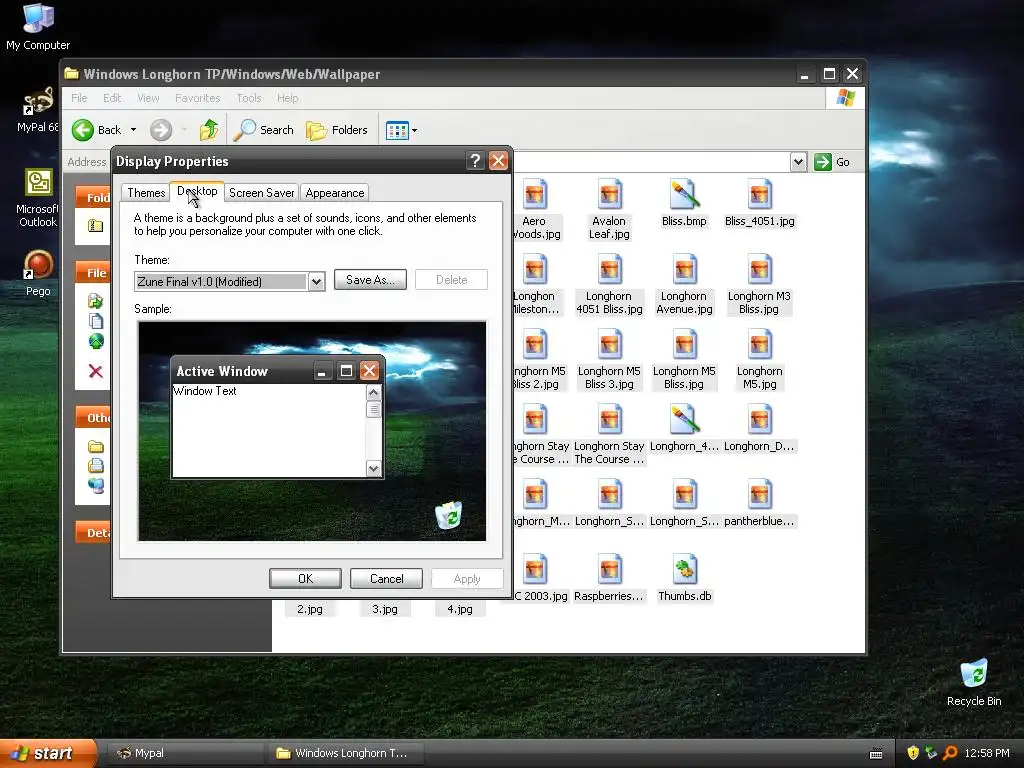Open the Theme combo box

229,281
